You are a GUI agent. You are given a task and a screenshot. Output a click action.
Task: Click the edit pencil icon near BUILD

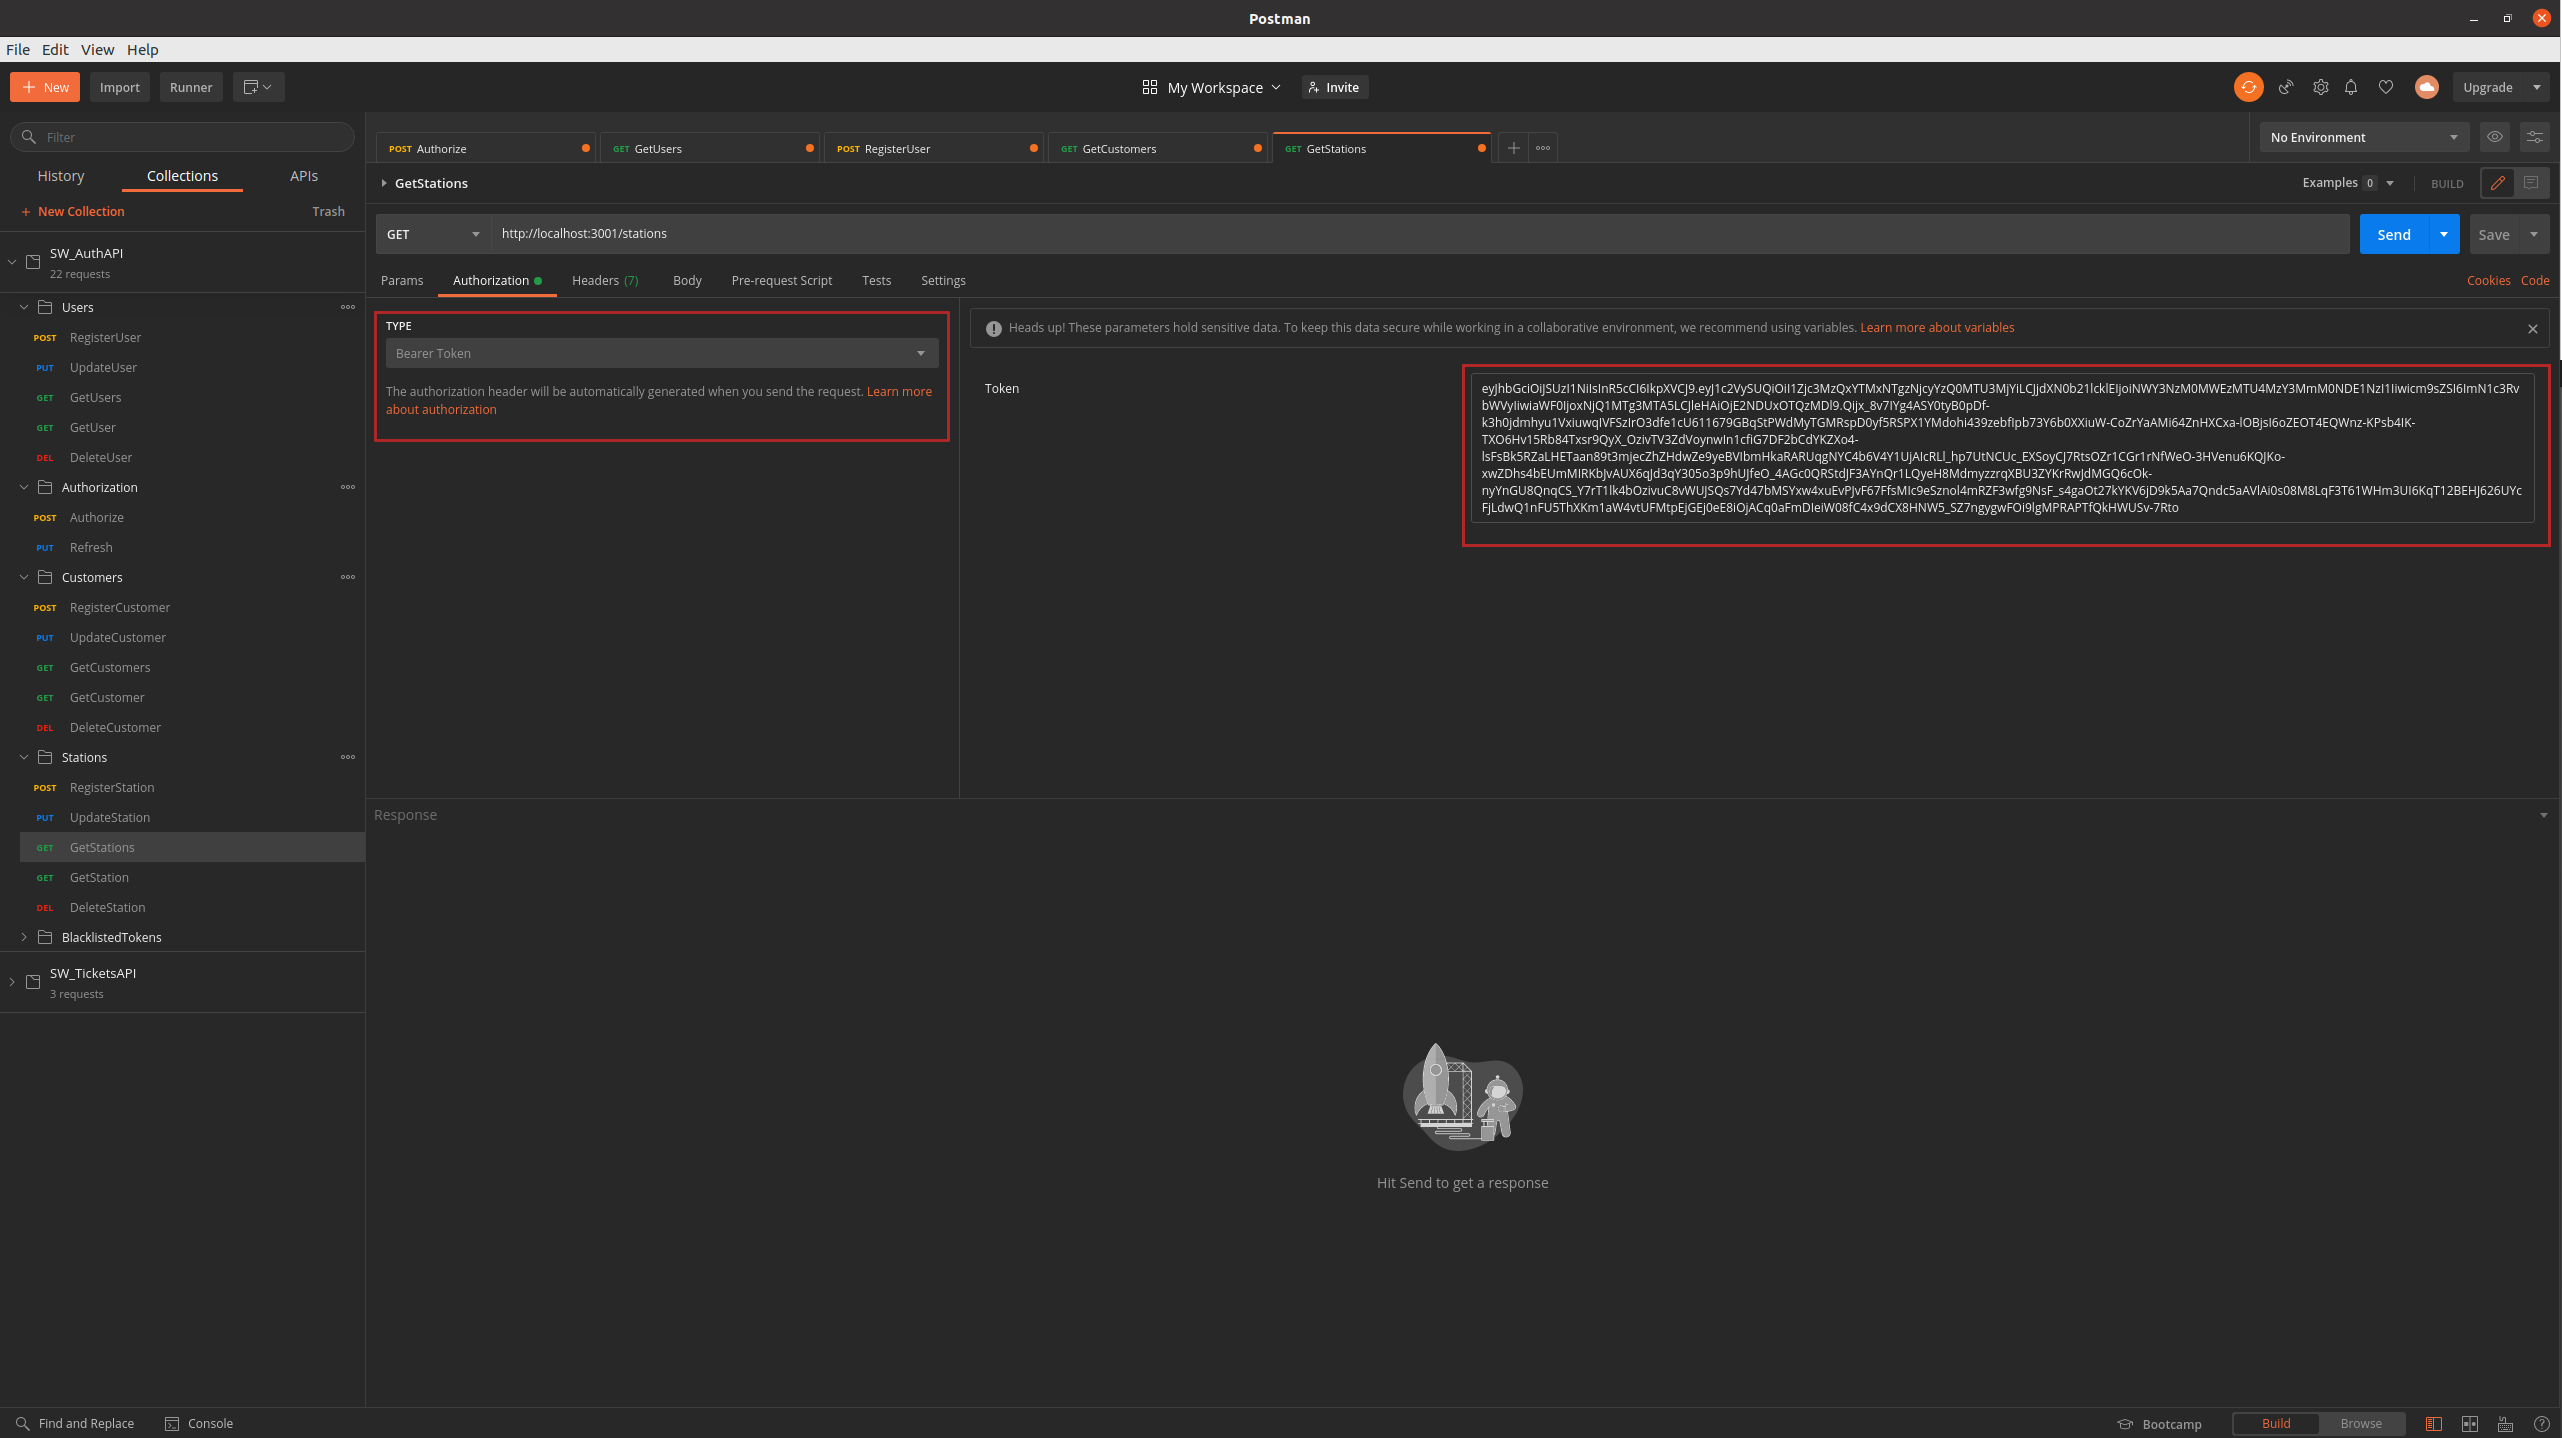pos(2497,183)
